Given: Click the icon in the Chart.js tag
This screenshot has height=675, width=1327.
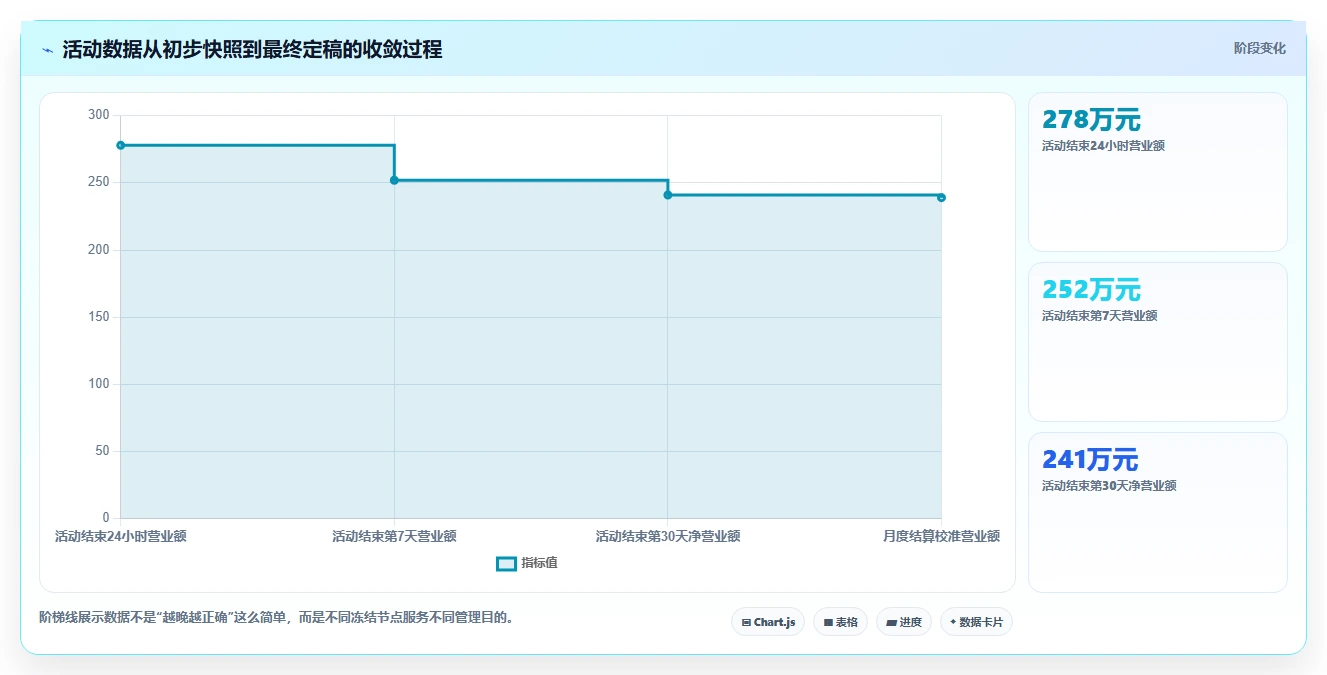Looking at the screenshot, I should coord(746,622).
